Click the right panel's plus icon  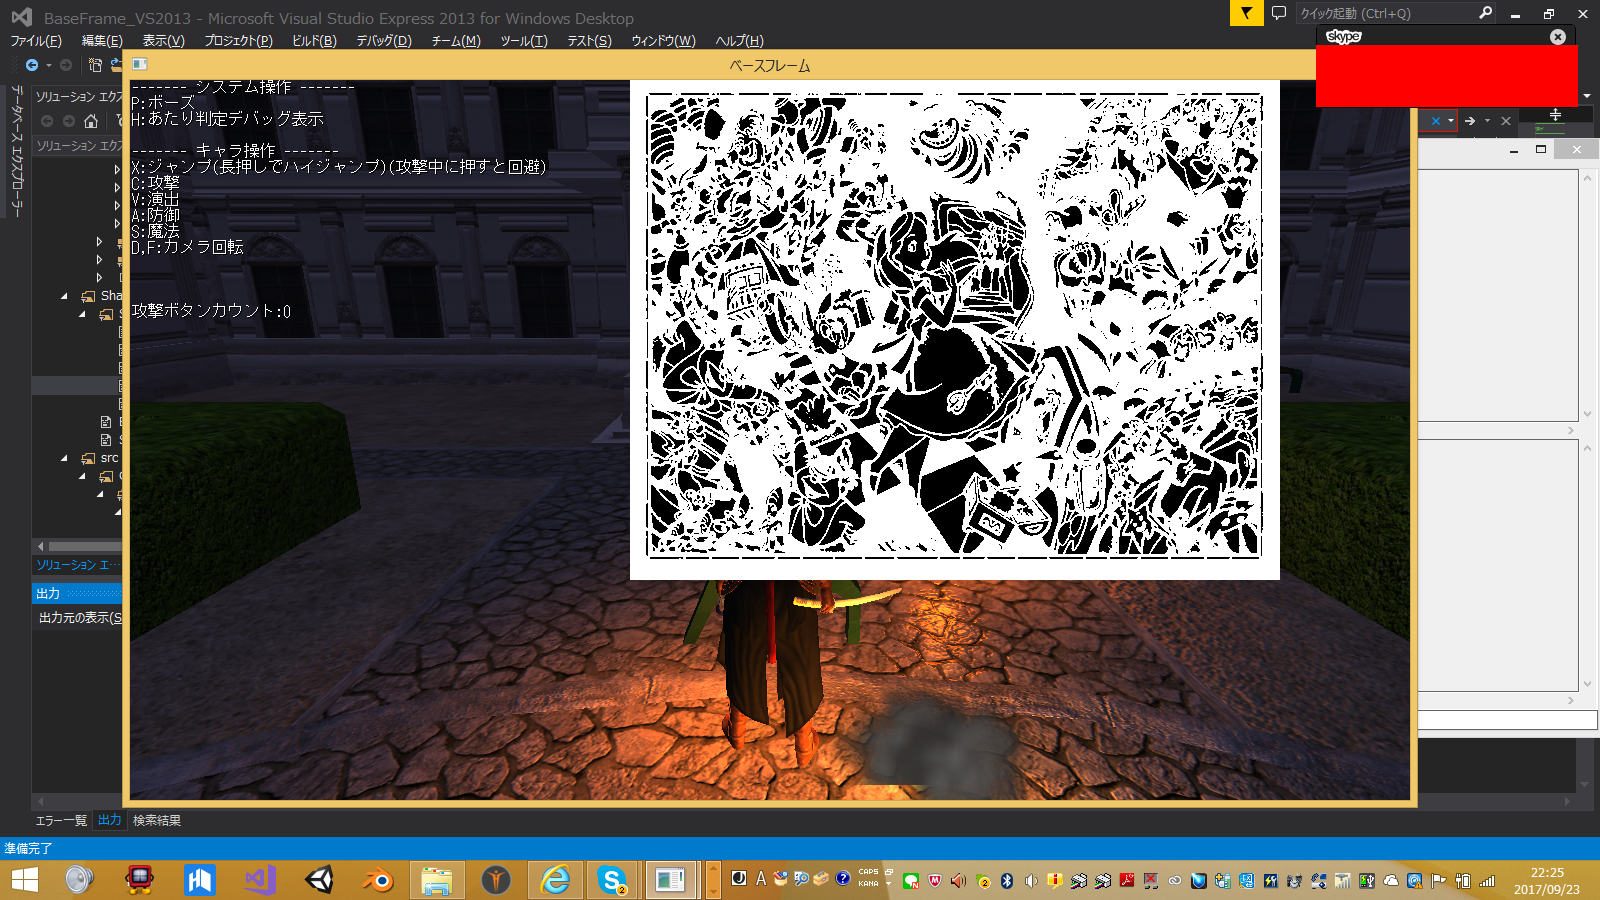[x=1555, y=115]
